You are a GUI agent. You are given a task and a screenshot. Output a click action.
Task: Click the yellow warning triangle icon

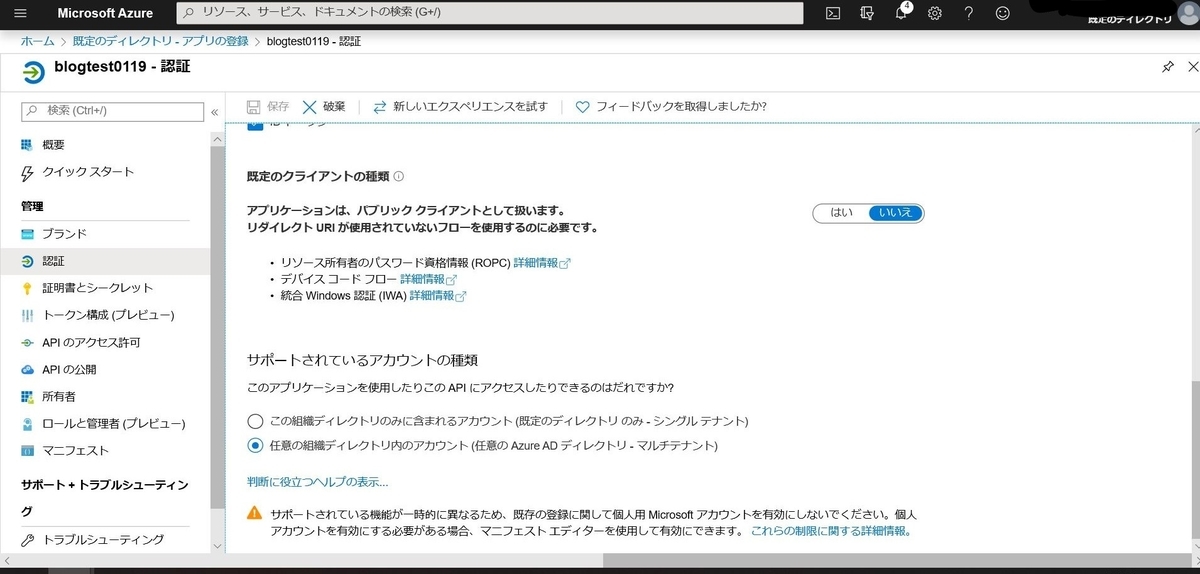pos(255,514)
